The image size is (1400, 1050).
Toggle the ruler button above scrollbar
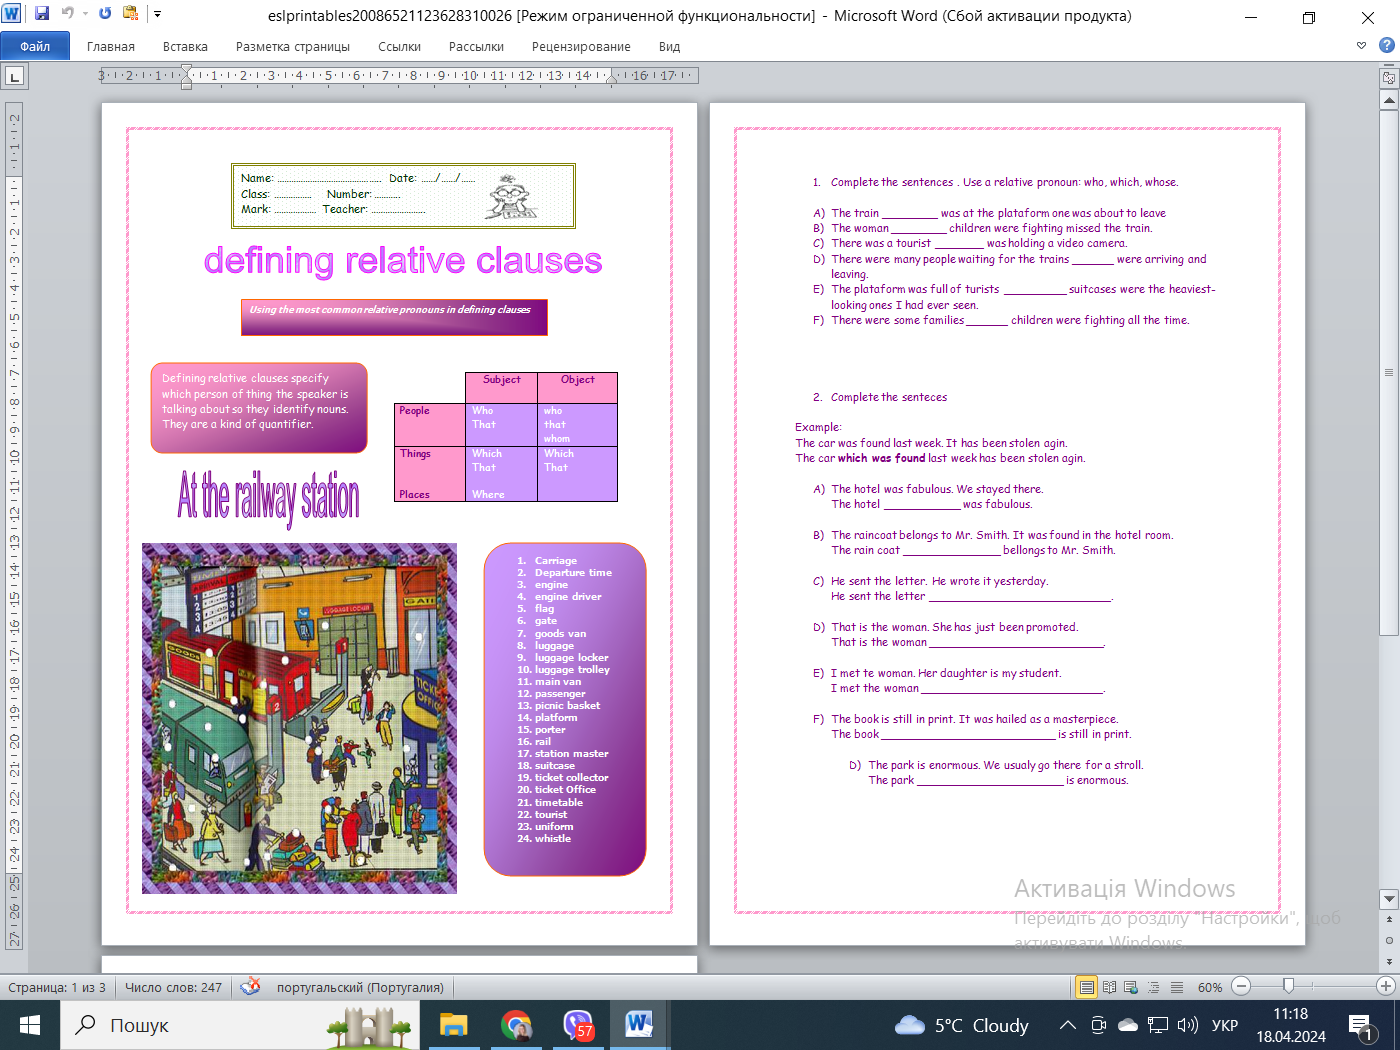tap(1389, 77)
